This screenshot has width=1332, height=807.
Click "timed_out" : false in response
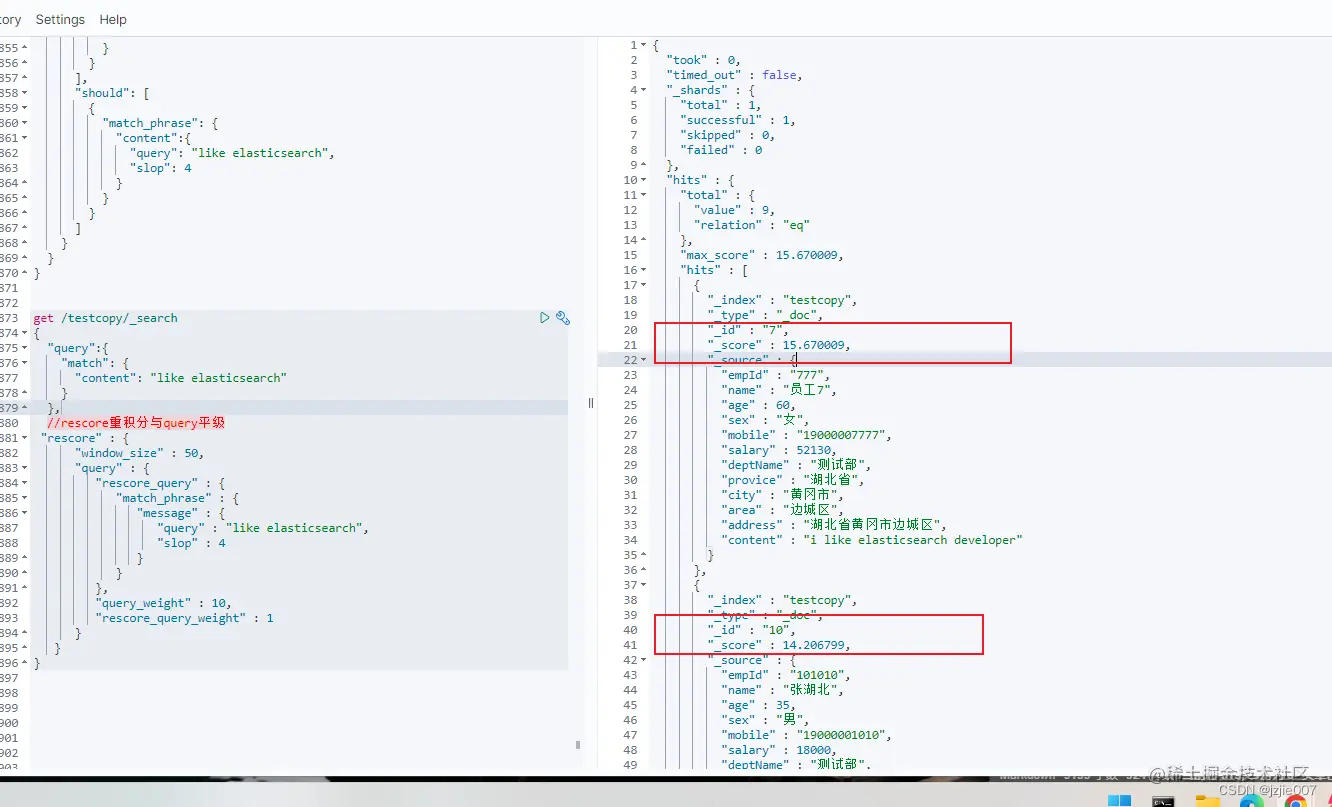pyautogui.click(x=734, y=75)
